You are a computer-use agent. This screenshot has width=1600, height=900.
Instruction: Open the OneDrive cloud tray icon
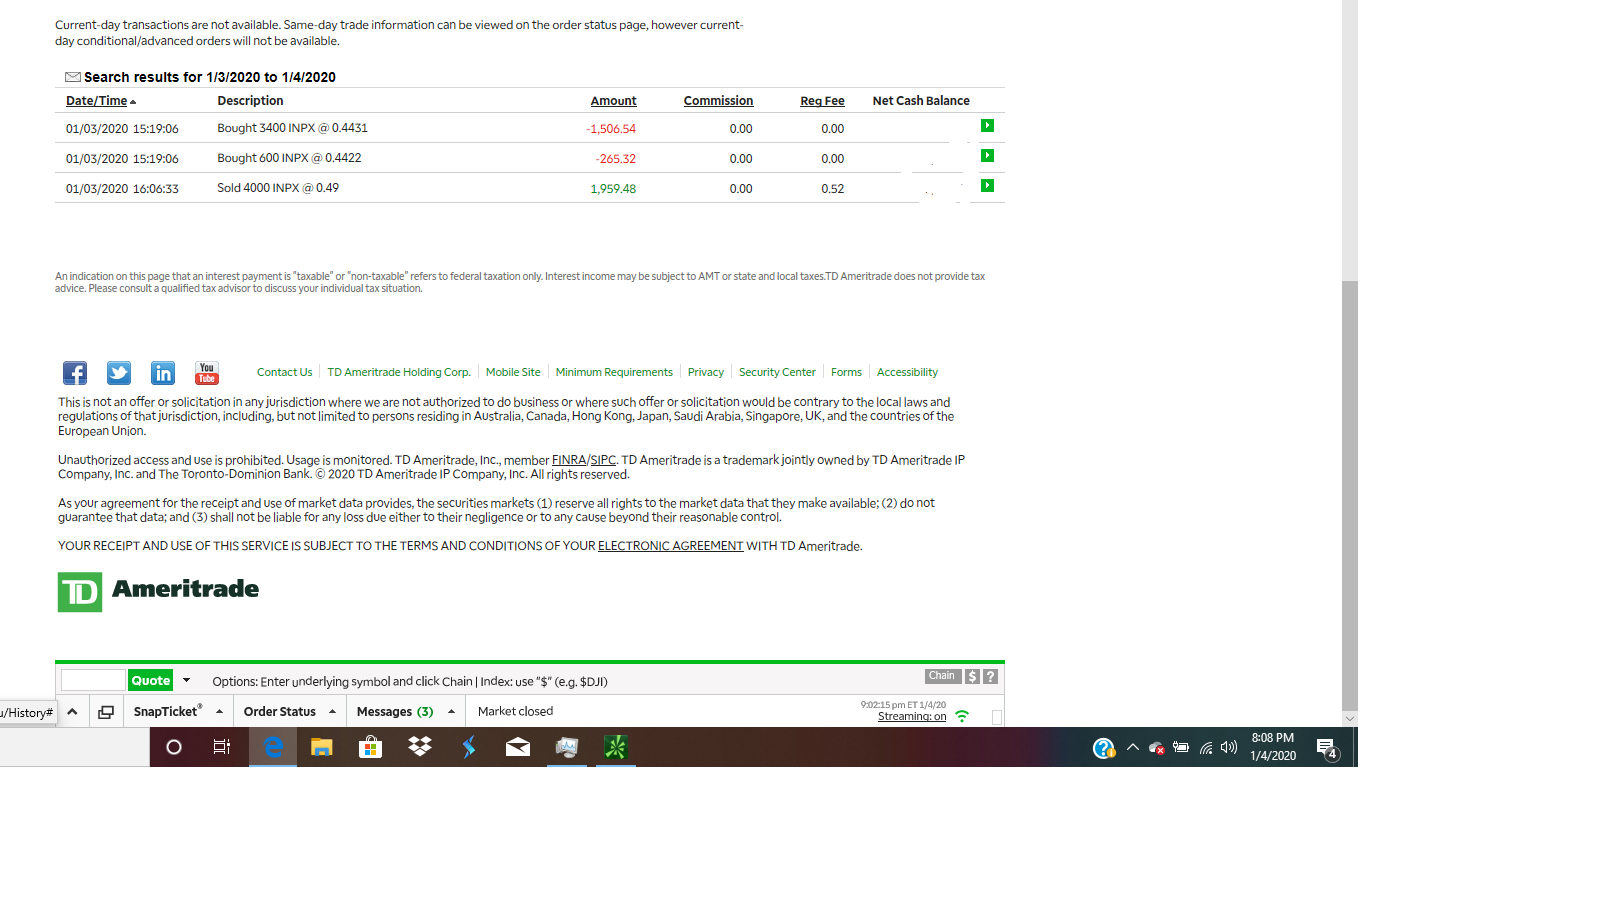point(1157,748)
